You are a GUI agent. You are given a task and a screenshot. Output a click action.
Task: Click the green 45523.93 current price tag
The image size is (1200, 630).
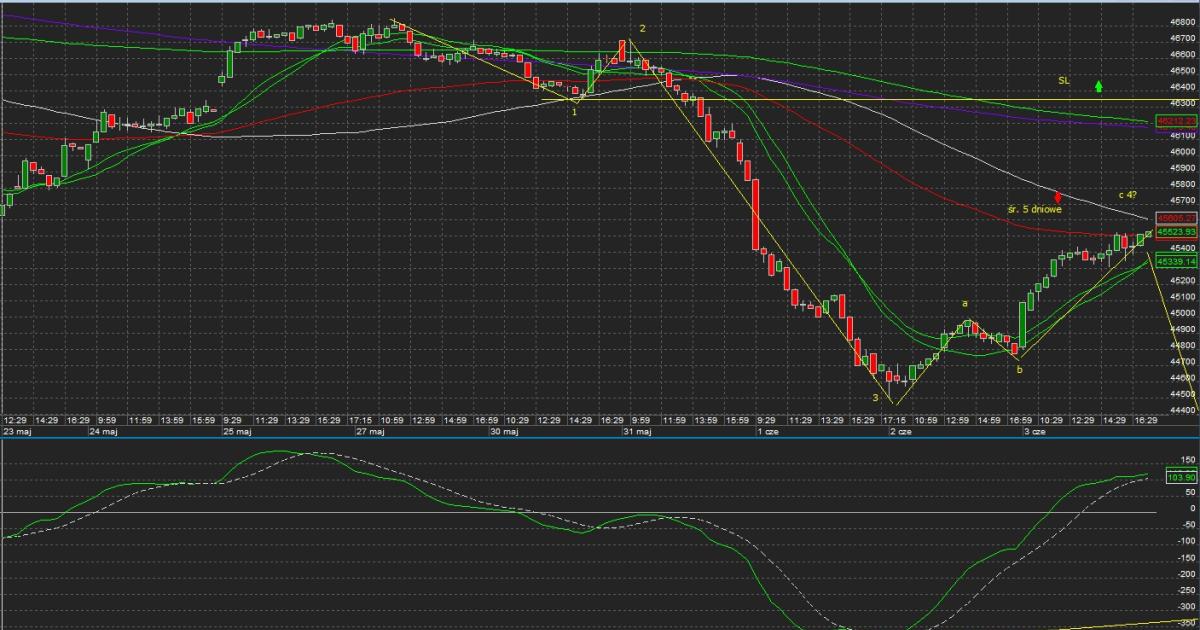1176,231
